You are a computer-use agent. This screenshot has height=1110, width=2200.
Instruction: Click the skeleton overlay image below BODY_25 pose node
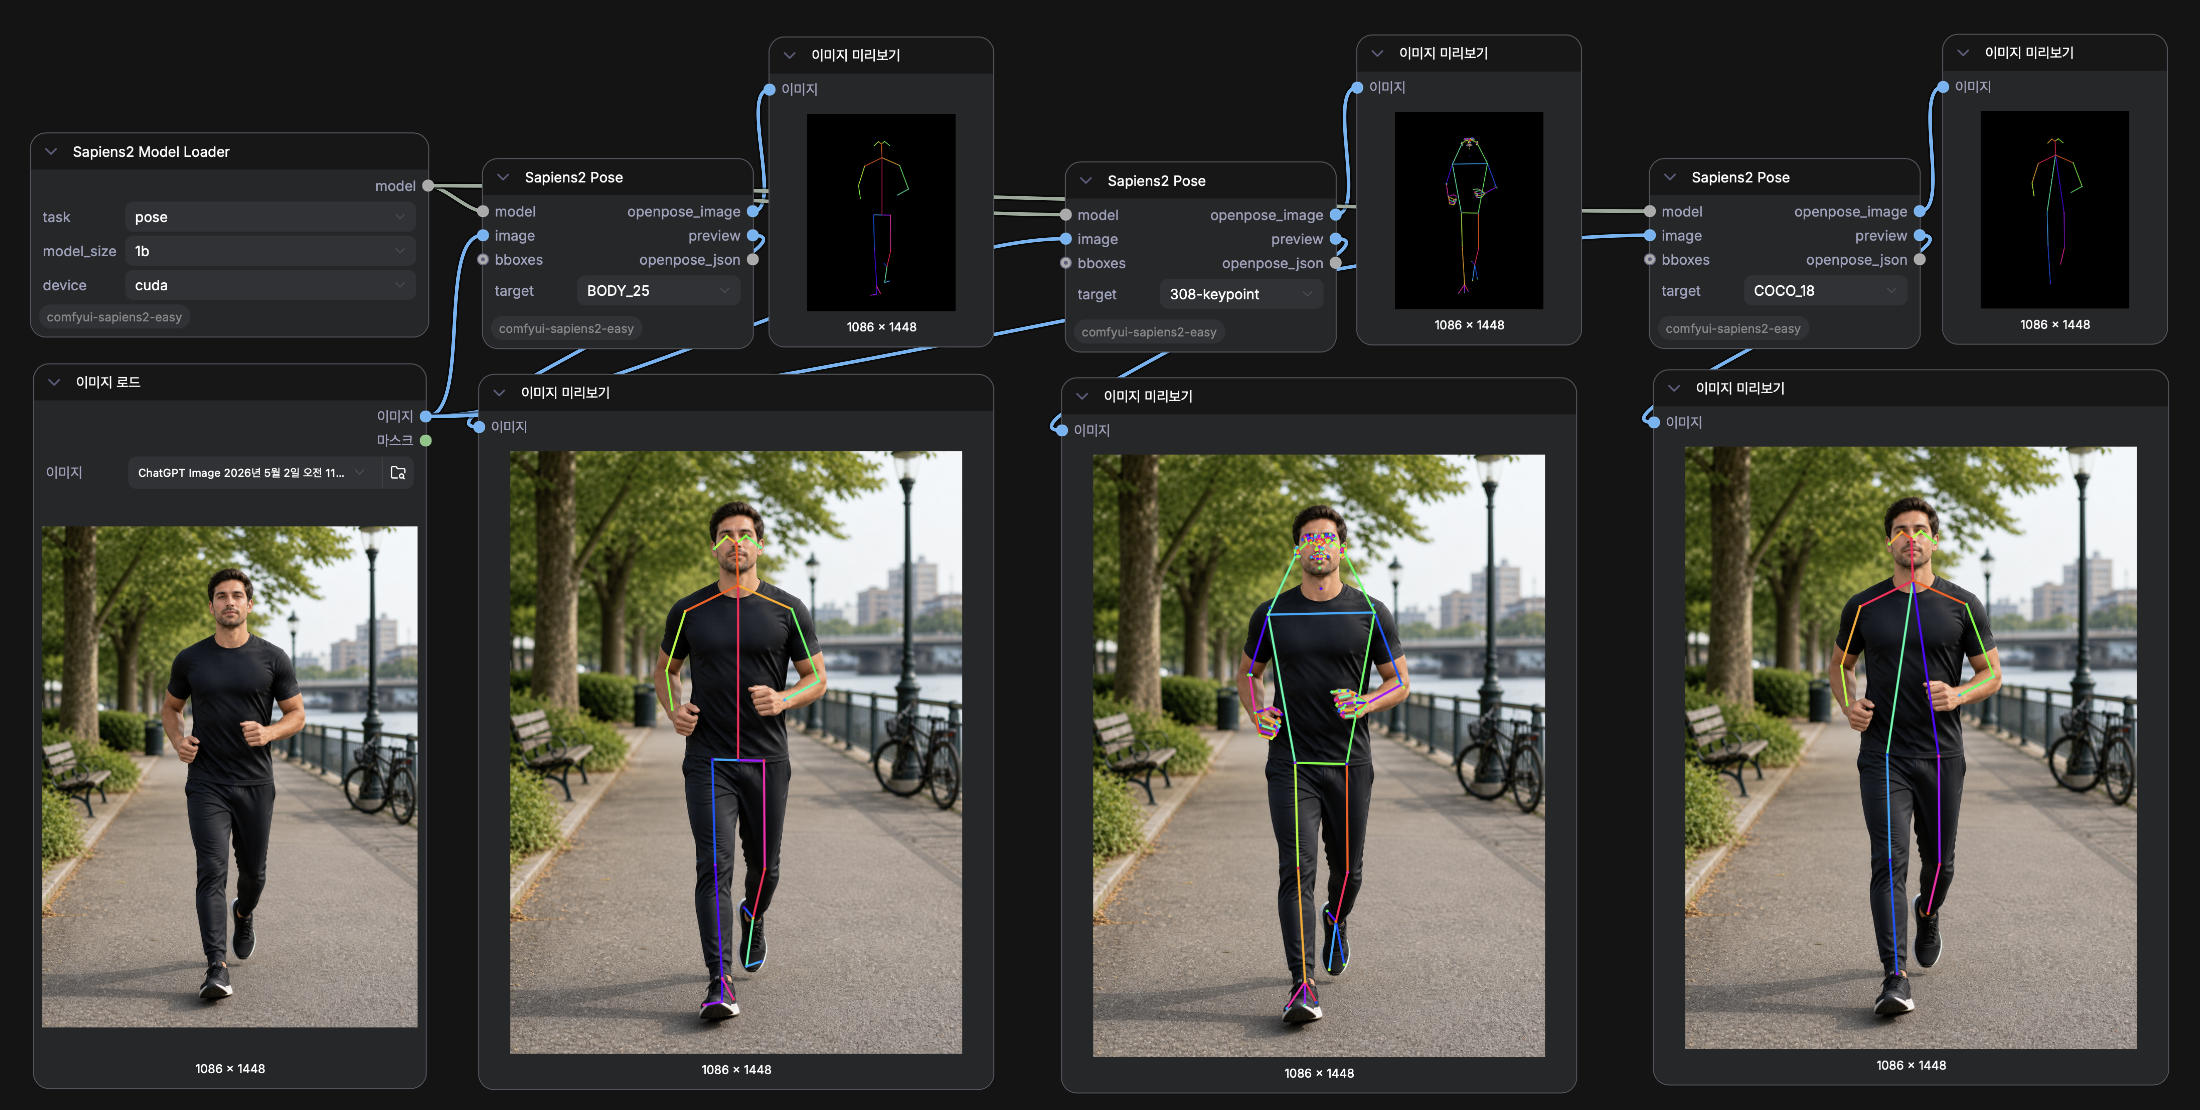click(x=736, y=752)
